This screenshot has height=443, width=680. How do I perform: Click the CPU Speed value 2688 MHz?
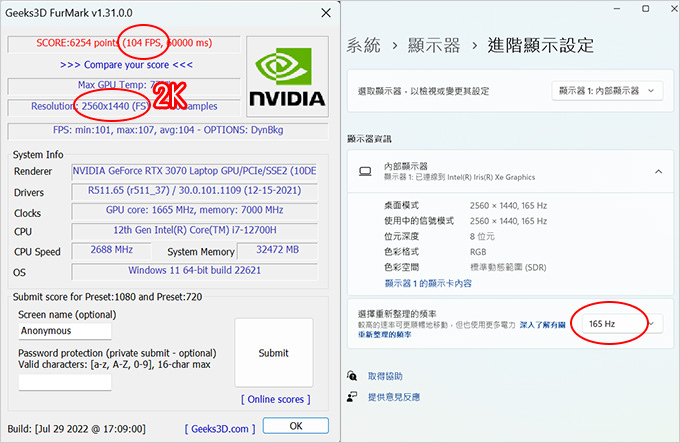pyautogui.click(x=111, y=250)
